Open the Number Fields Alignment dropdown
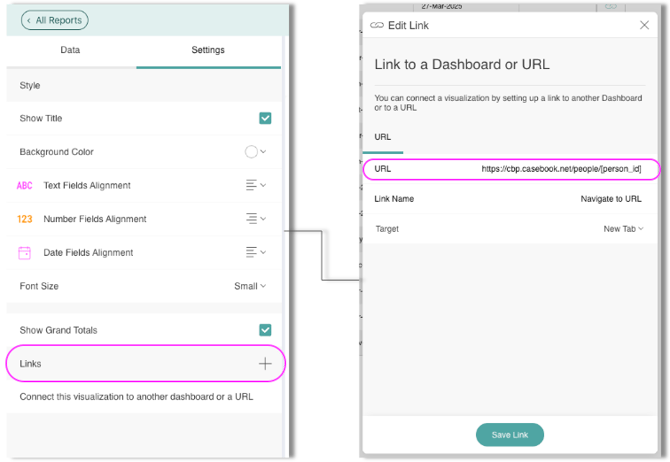The width and height of the screenshot is (670, 462). pyautogui.click(x=256, y=219)
